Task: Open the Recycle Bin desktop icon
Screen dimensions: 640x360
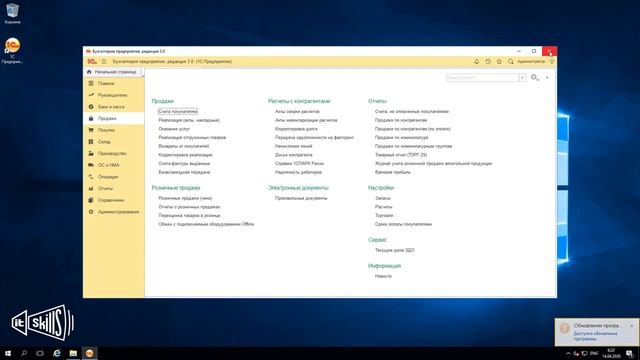Action: (x=12, y=13)
